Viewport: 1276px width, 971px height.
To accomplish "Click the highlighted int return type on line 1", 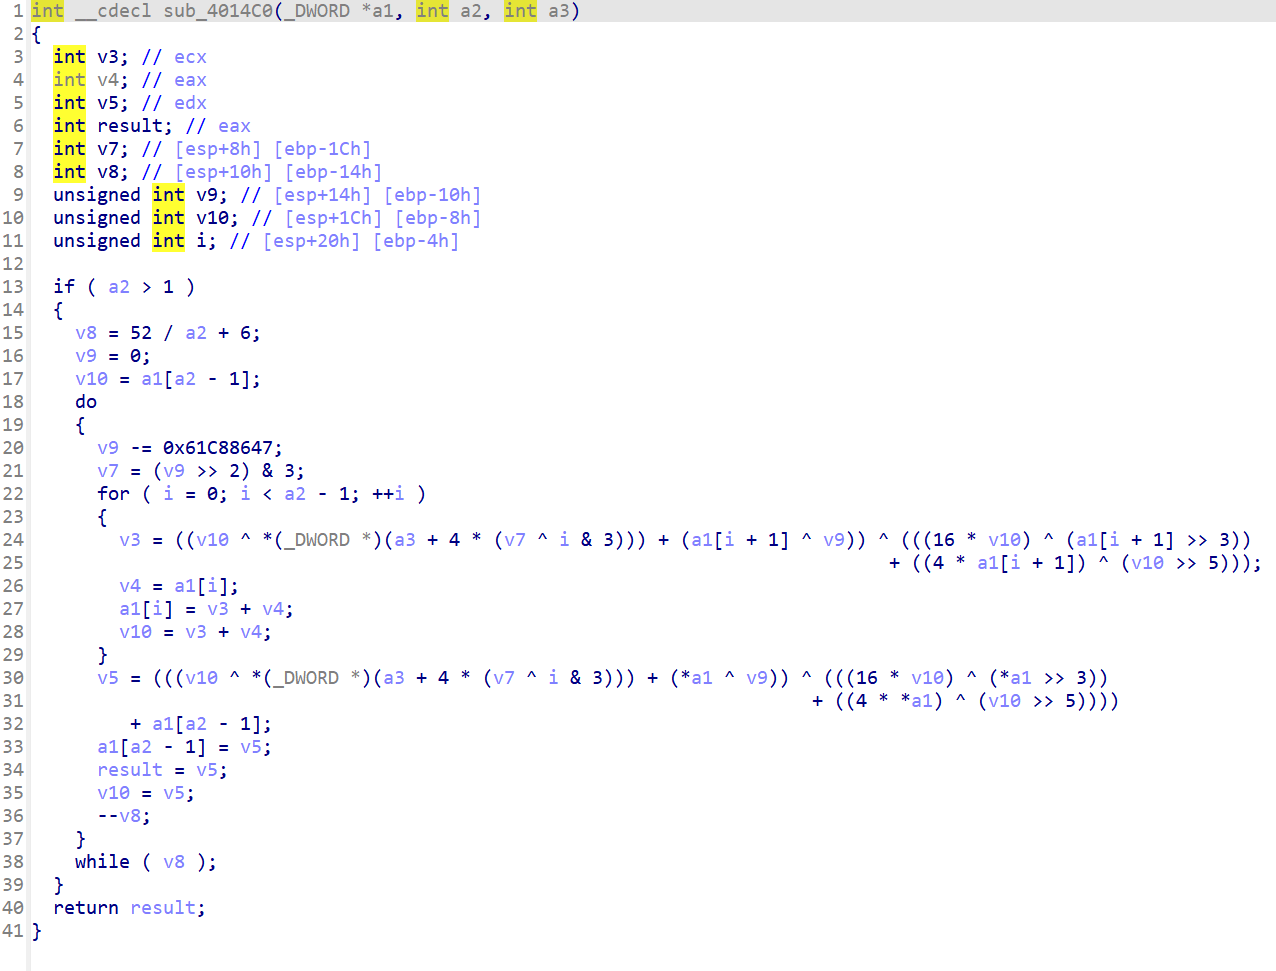I will click(47, 11).
